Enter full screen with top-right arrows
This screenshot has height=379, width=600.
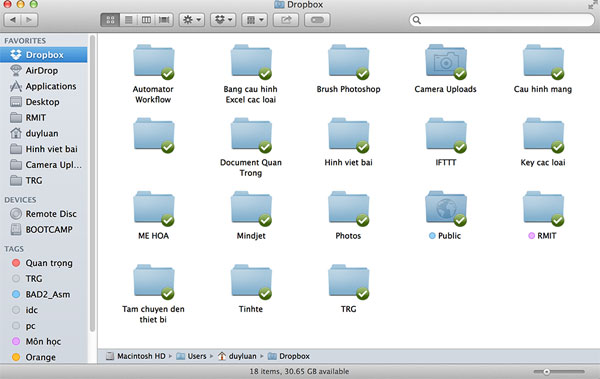(592, 5)
